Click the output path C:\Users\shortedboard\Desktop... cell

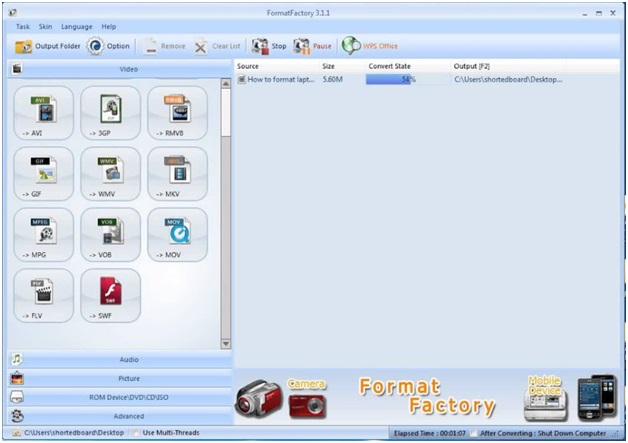click(508, 79)
